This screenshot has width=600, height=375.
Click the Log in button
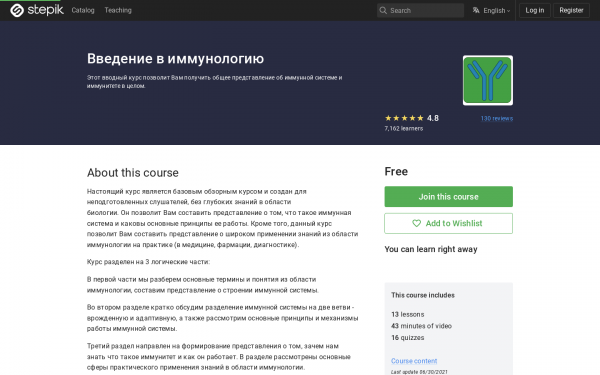coord(535,10)
